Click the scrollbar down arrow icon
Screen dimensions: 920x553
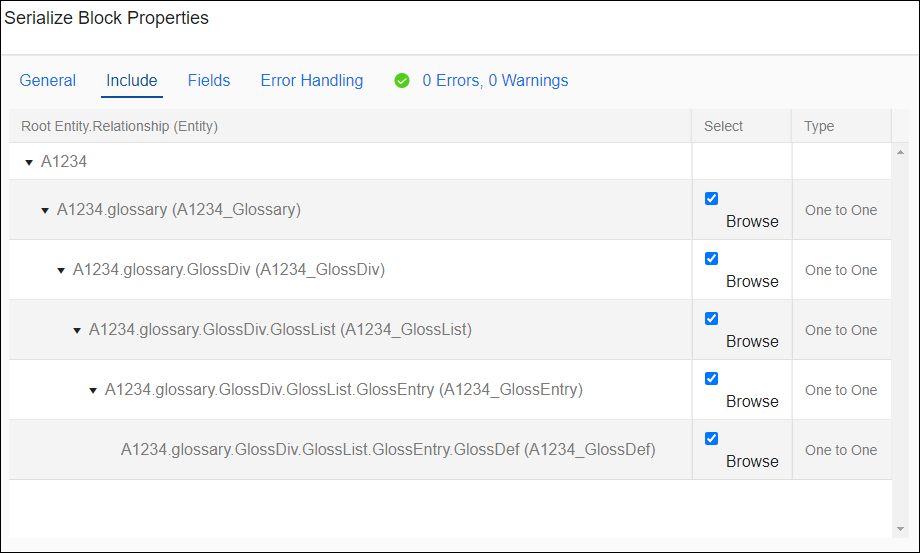[x=900, y=529]
